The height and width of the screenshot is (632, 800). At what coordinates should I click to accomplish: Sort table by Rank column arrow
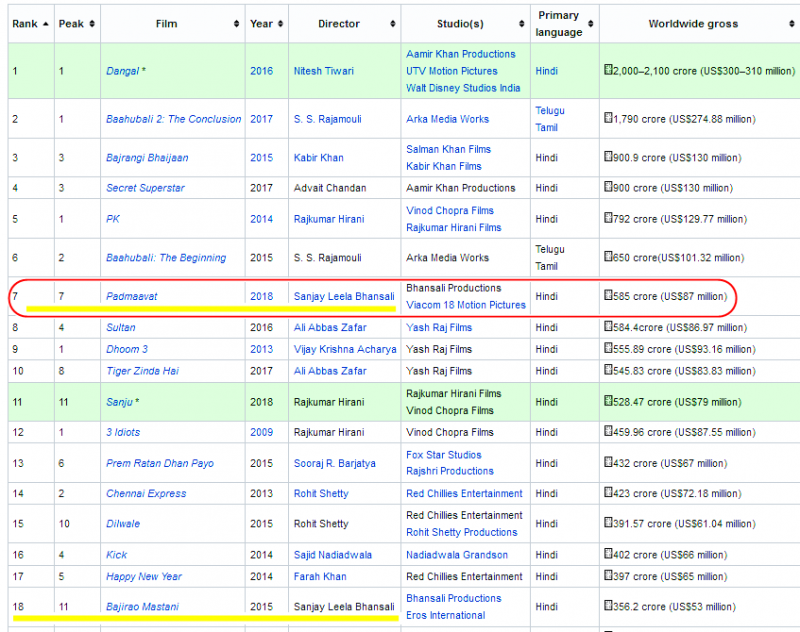[46, 24]
